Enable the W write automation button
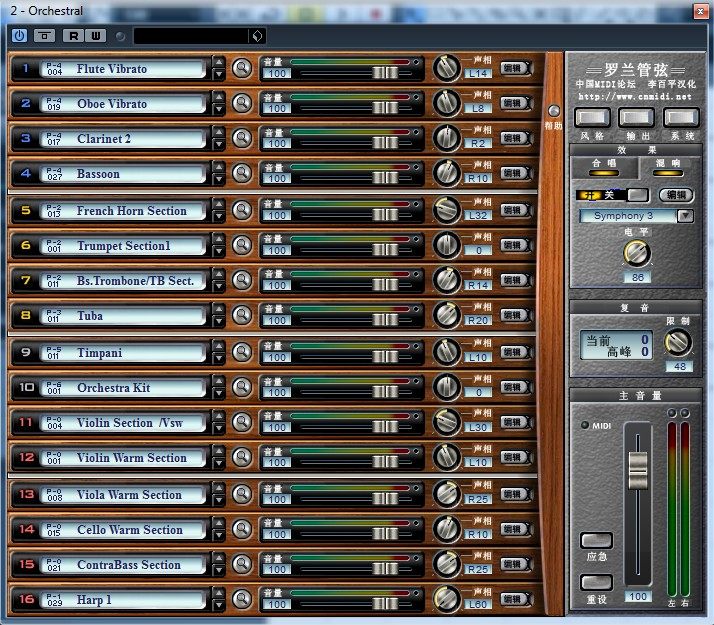 pos(95,35)
